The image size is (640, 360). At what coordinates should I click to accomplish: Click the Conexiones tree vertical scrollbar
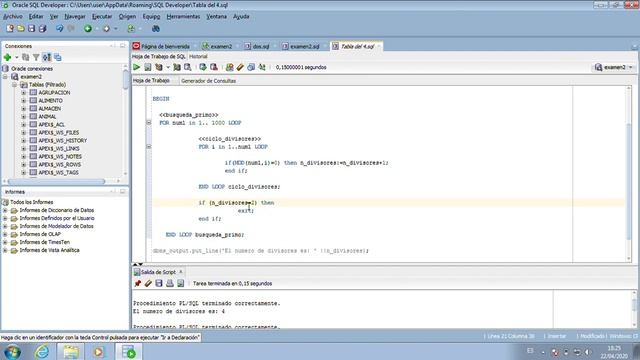click(126, 80)
